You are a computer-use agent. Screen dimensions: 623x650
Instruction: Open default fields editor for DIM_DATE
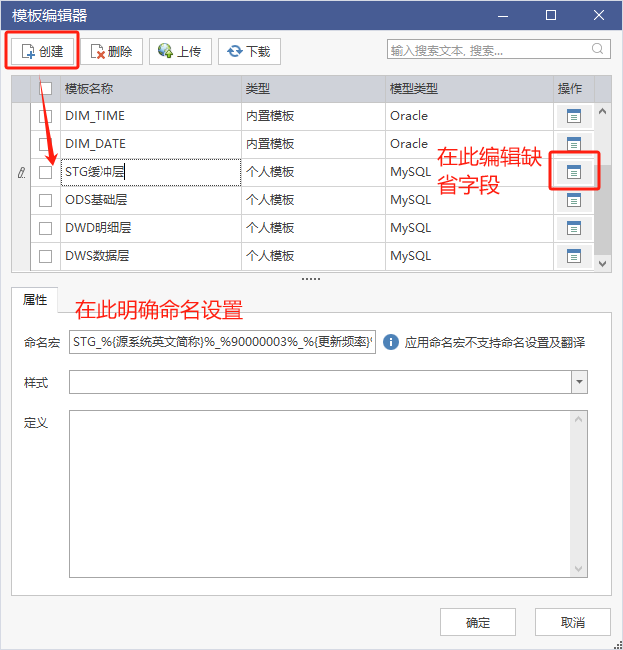(574, 144)
